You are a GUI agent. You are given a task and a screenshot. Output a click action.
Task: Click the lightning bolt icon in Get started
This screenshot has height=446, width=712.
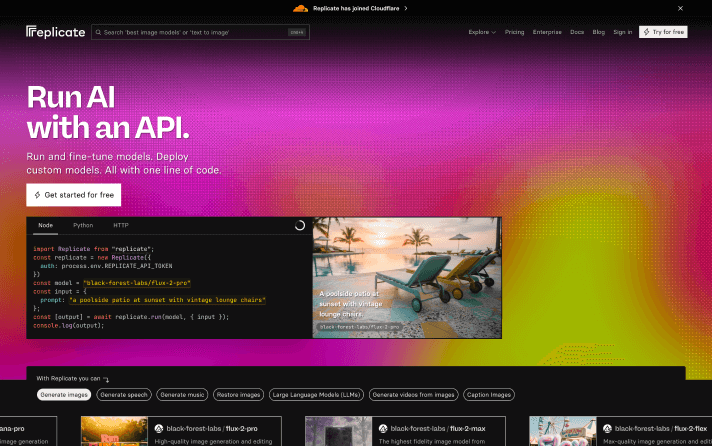coord(37,195)
